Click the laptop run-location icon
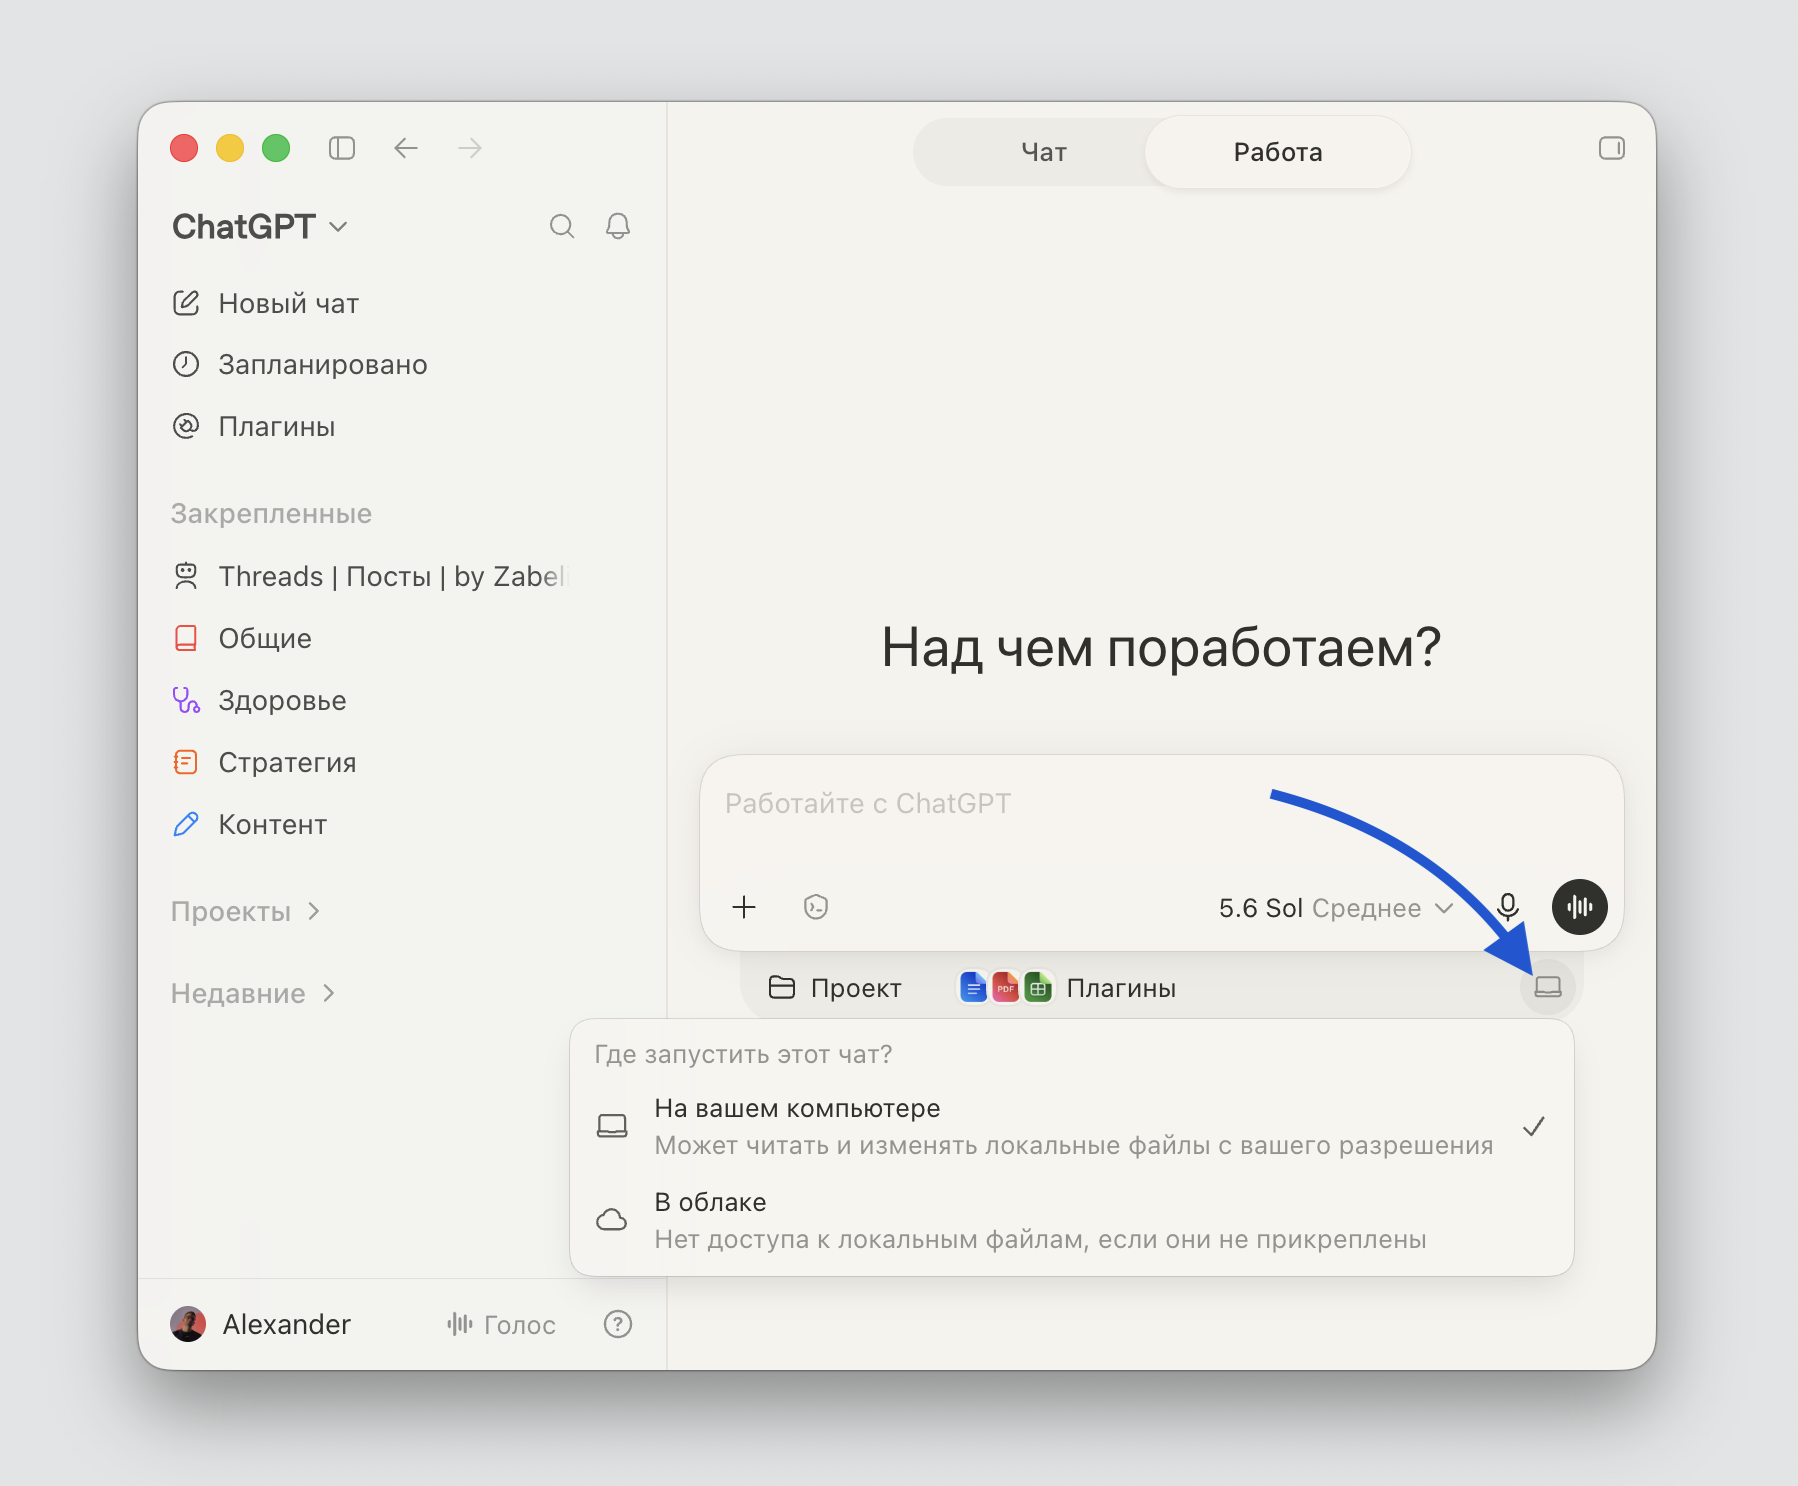The height and width of the screenshot is (1486, 1798). tap(1548, 987)
